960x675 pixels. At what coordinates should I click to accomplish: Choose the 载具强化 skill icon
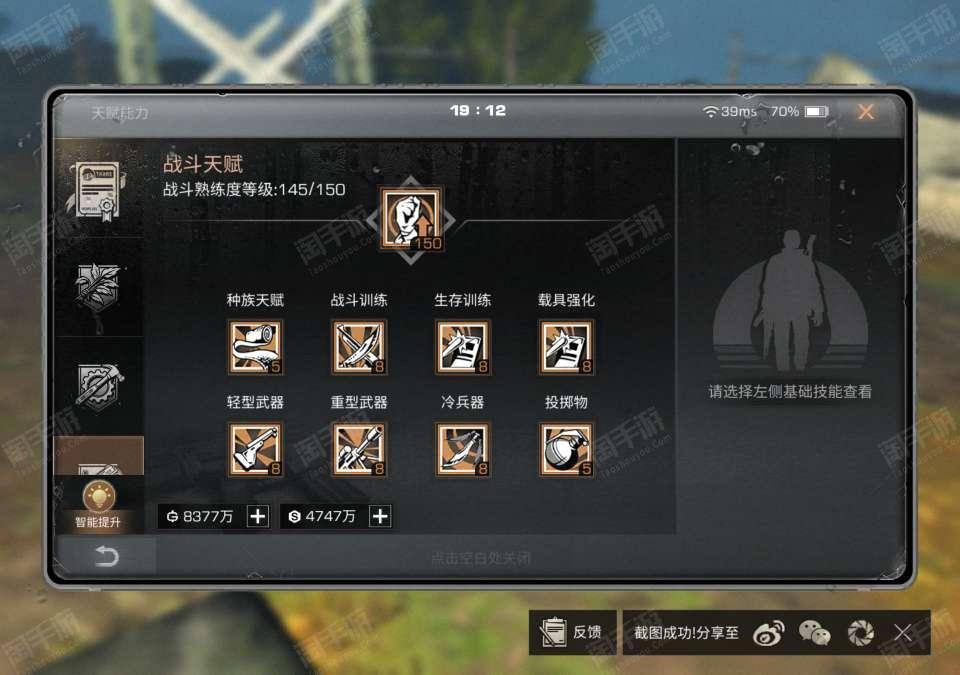point(566,347)
